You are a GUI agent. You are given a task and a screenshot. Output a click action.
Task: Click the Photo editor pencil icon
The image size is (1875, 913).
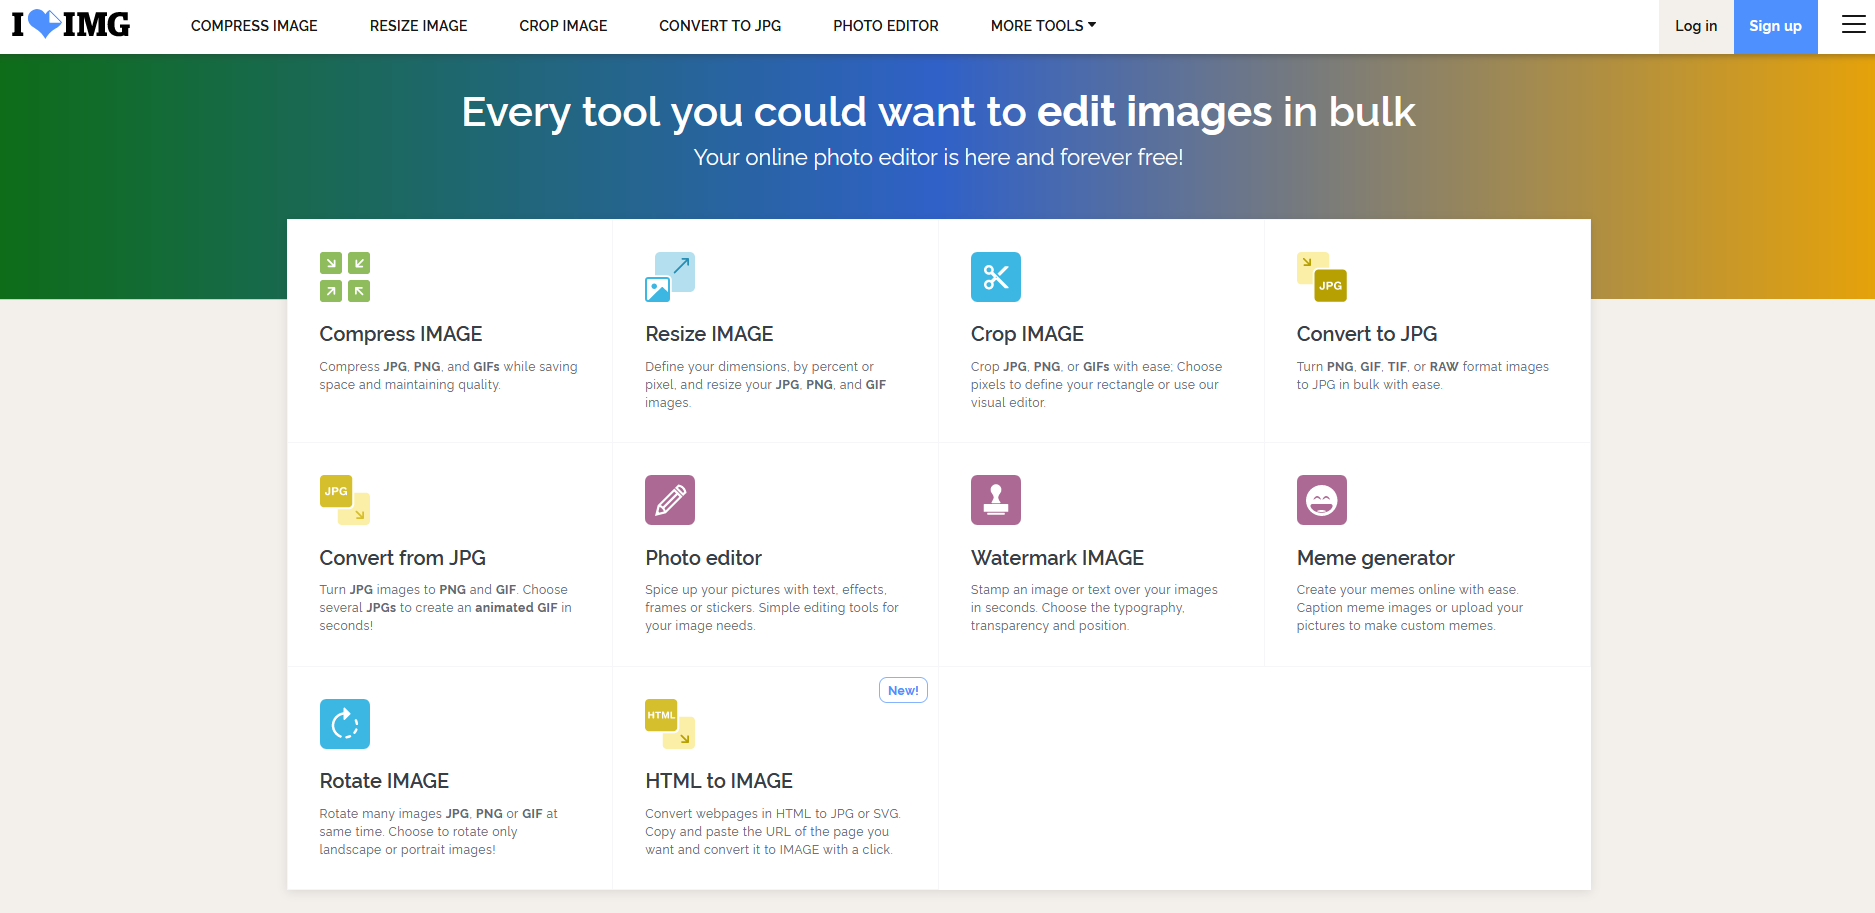point(670,500)
